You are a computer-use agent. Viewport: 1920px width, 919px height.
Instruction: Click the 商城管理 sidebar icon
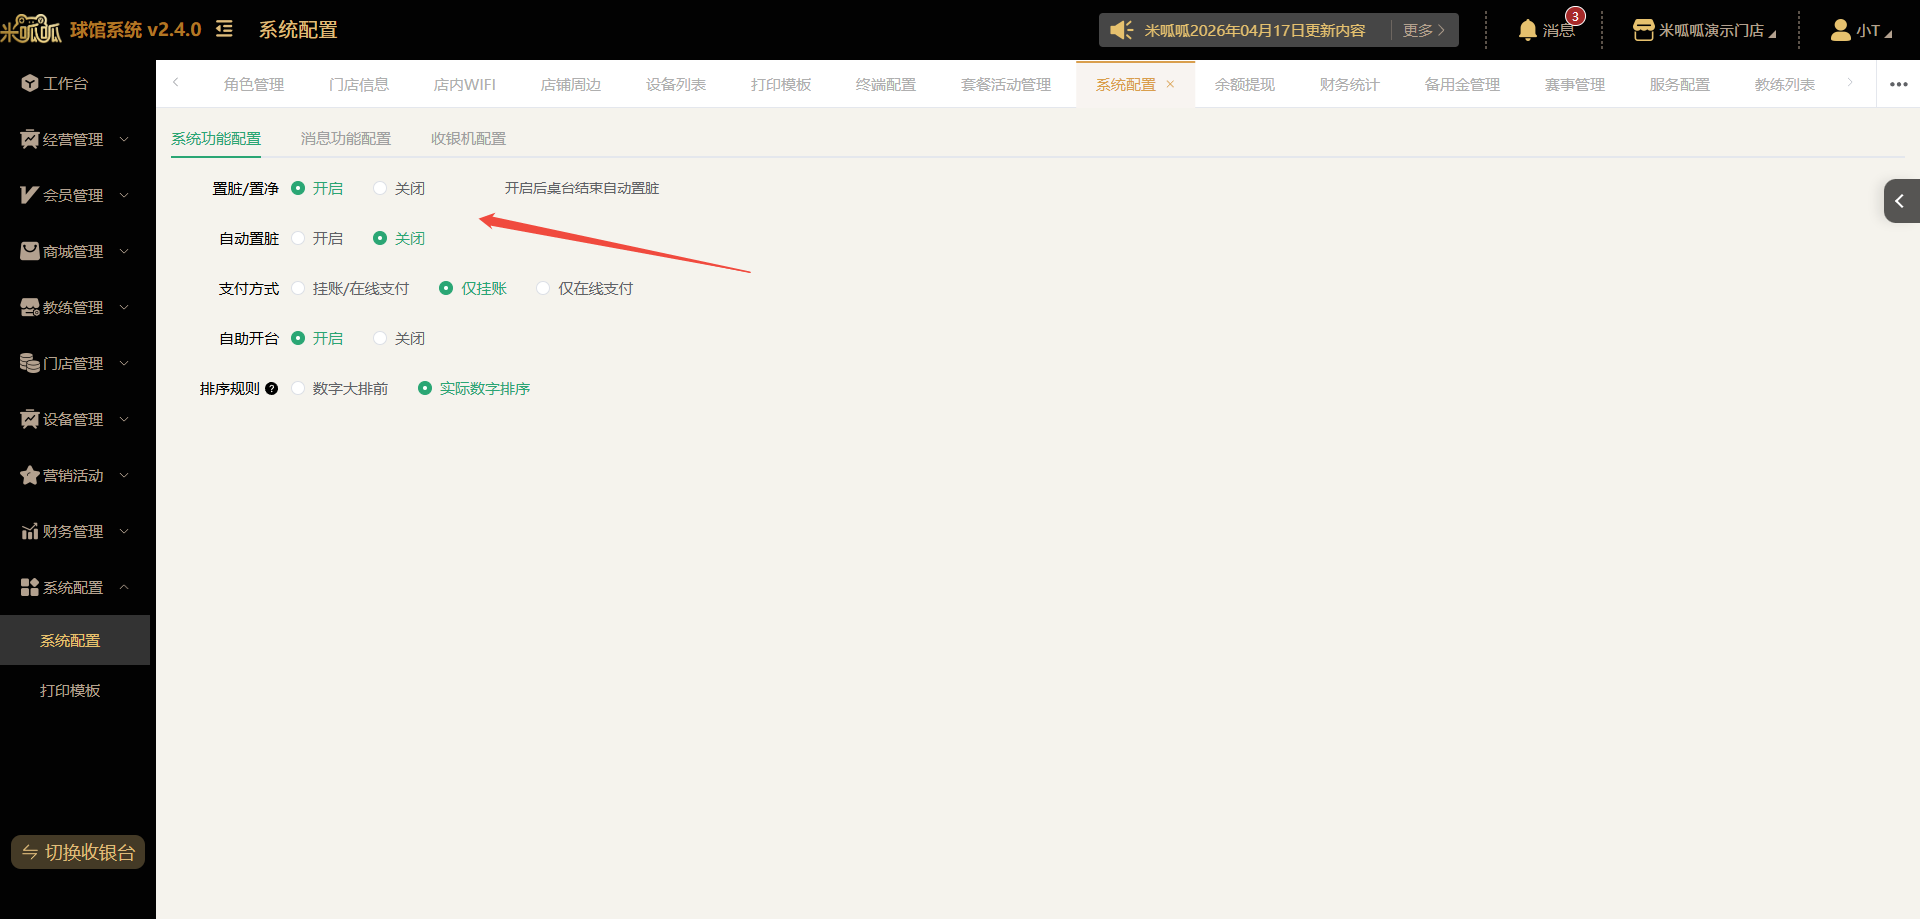(x=30, y=251)
